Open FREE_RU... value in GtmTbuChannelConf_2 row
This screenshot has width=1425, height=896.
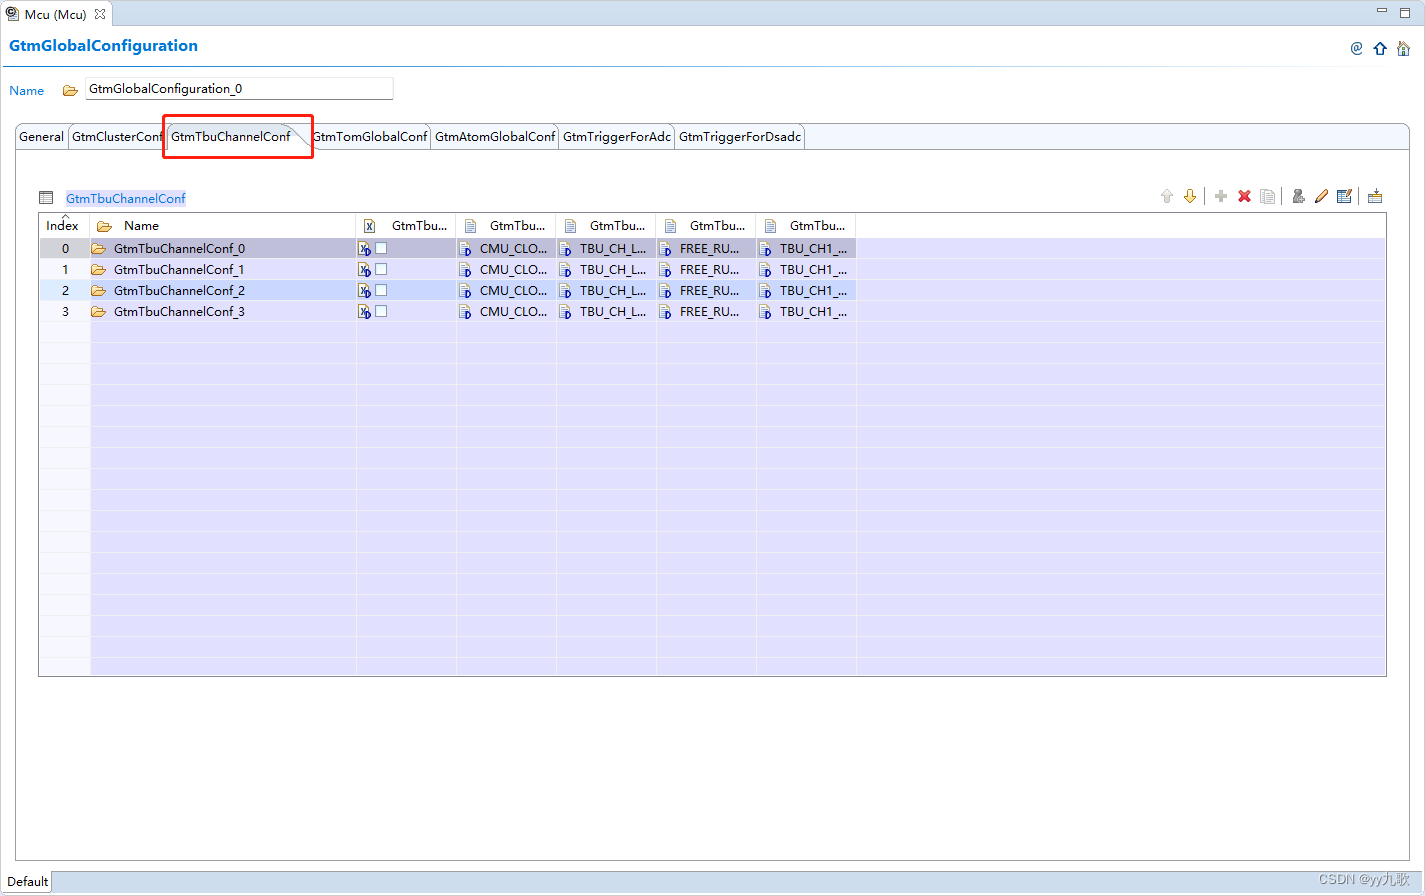click(710, 290)
